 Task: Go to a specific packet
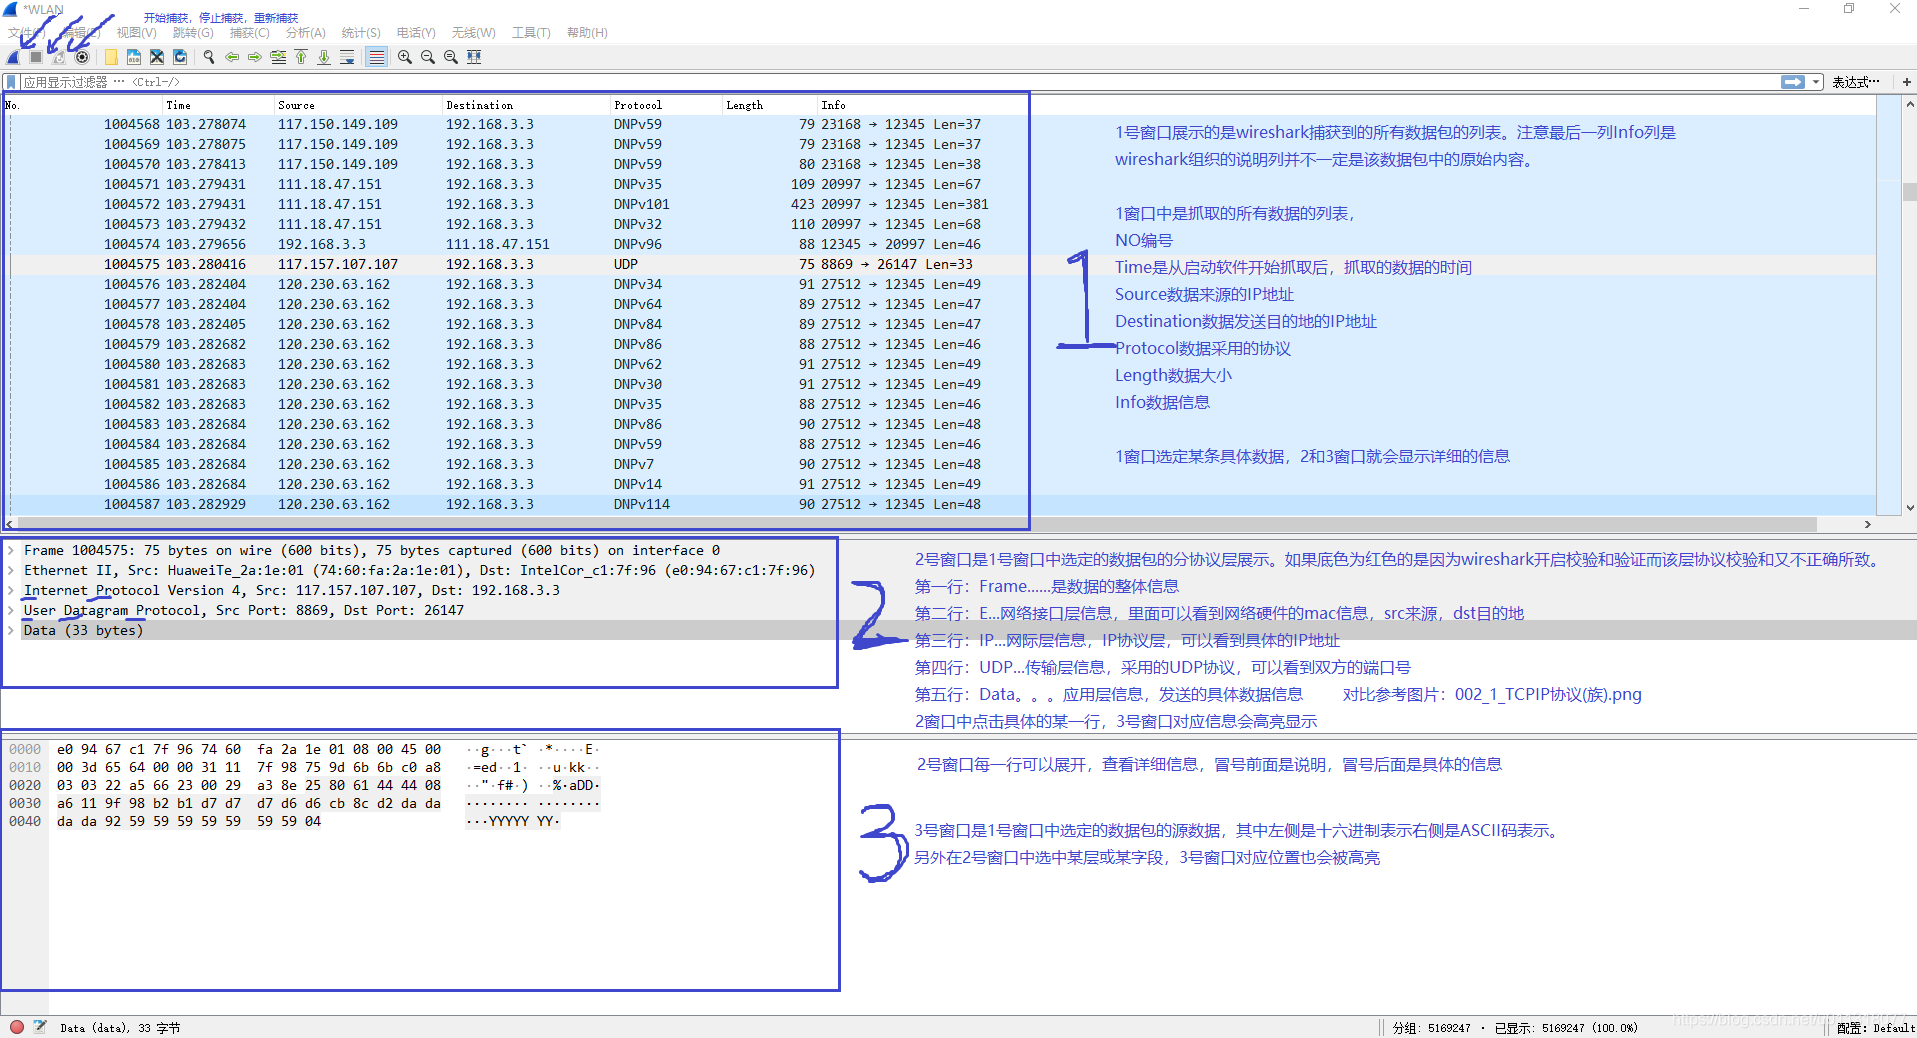point(278,57)
